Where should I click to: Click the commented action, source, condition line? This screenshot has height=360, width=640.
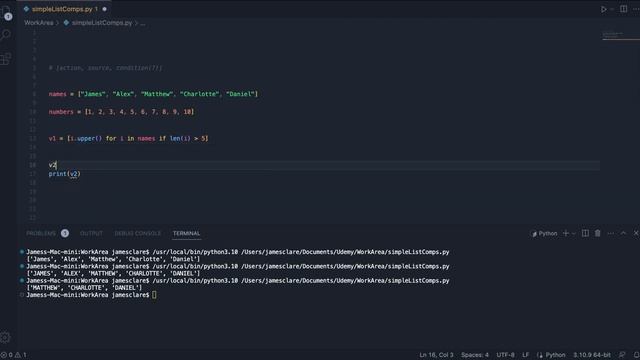pos(105,68)
